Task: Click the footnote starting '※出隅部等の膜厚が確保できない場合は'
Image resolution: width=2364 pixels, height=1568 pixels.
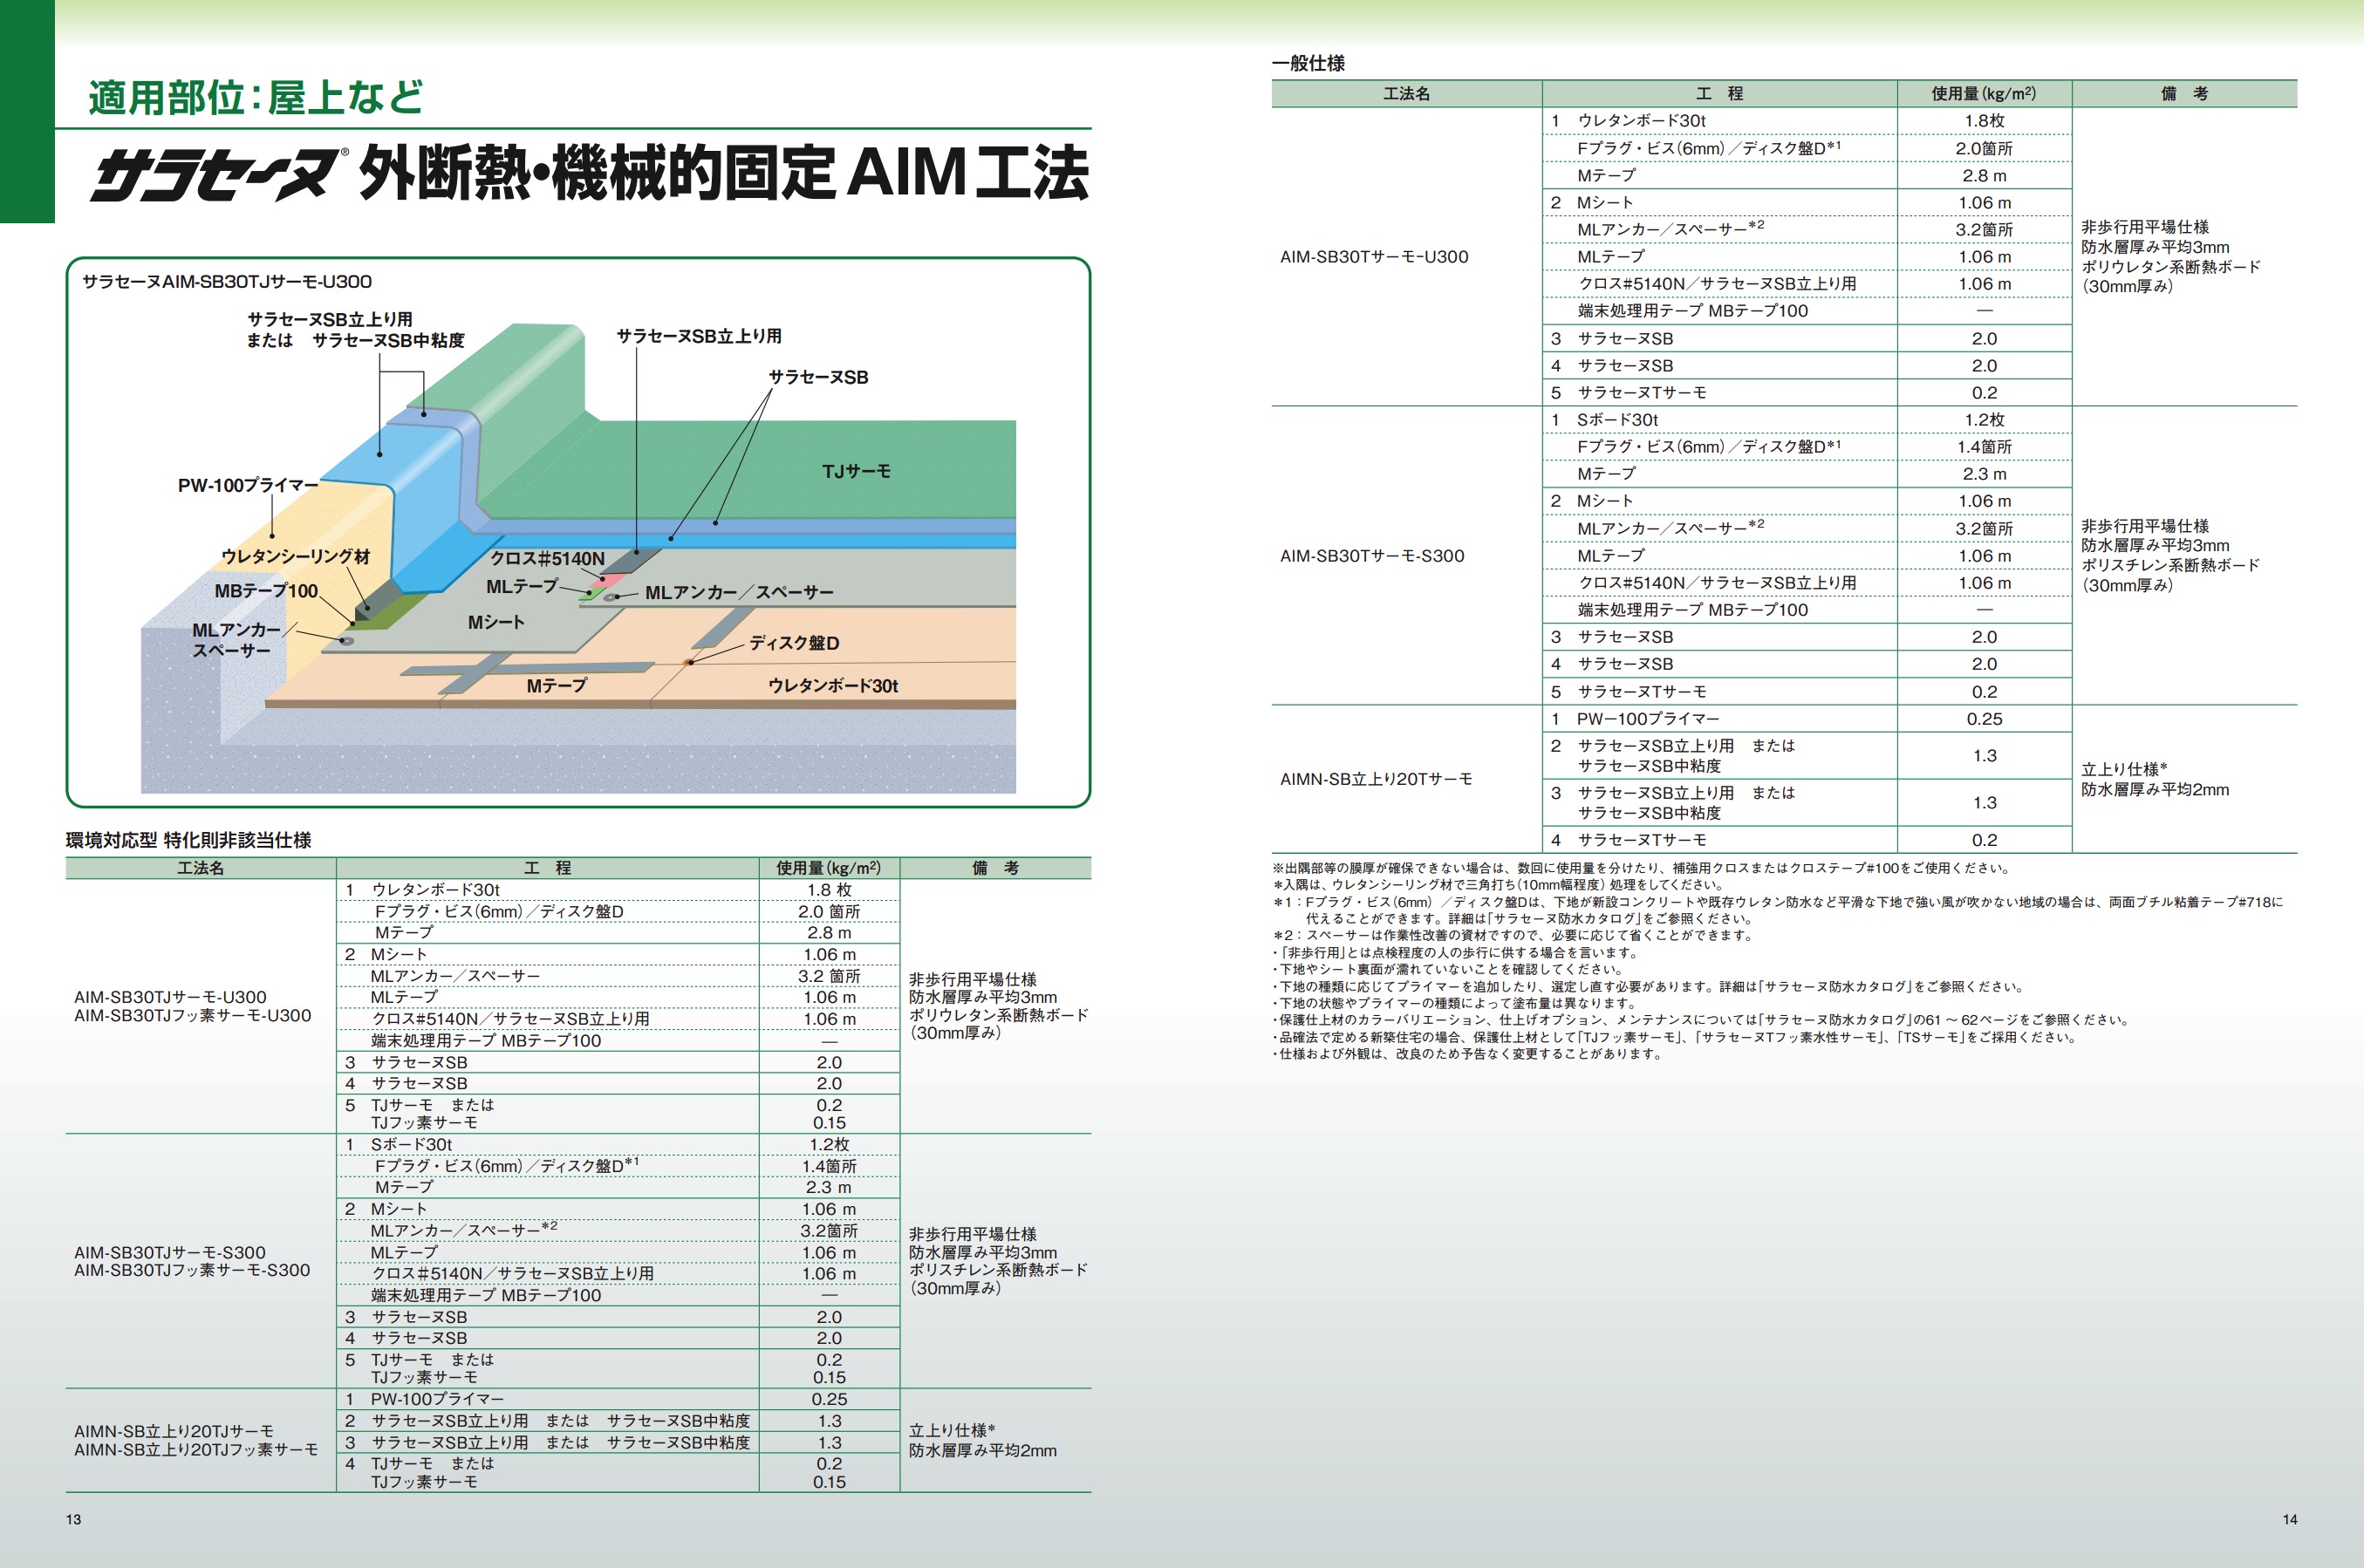Action: point(1640,868)
